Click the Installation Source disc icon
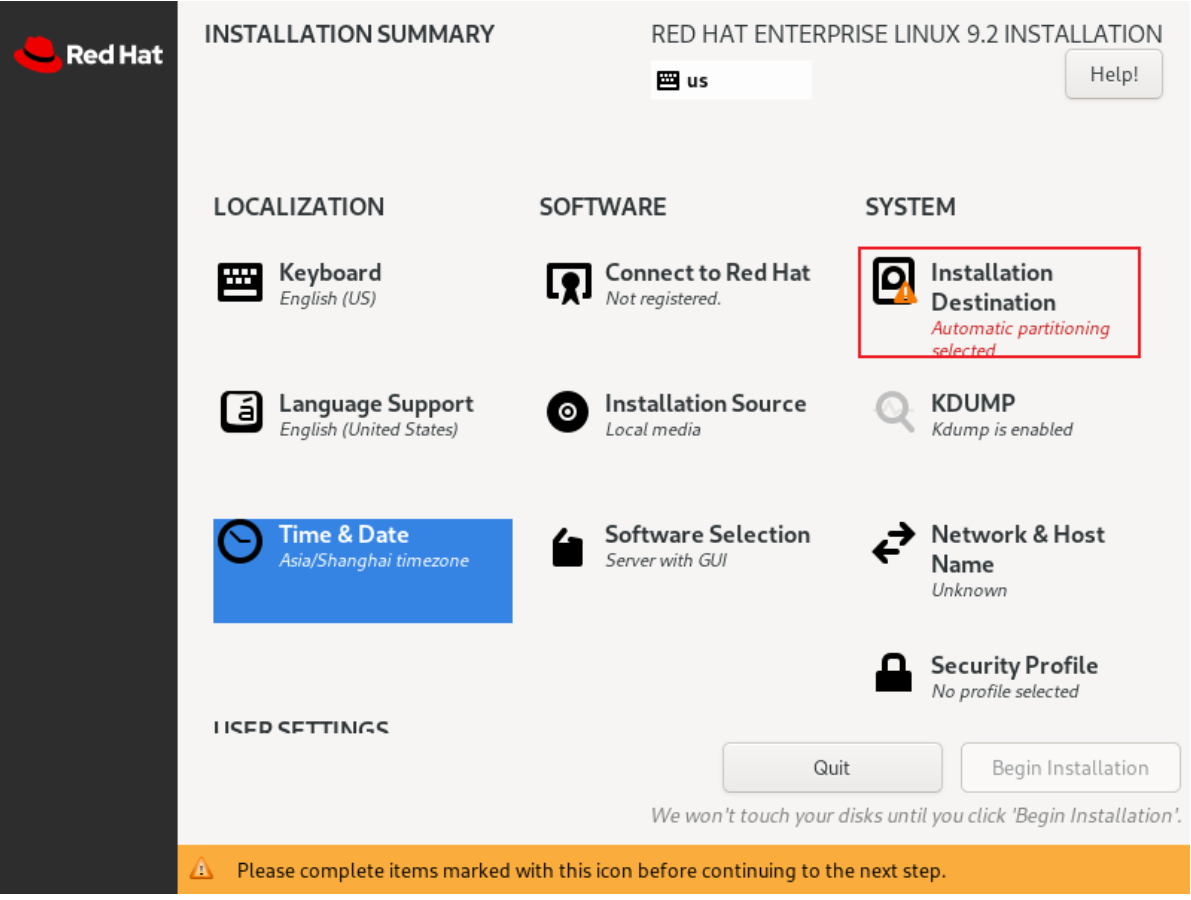1191x900 pixels. tap(567, 412)
